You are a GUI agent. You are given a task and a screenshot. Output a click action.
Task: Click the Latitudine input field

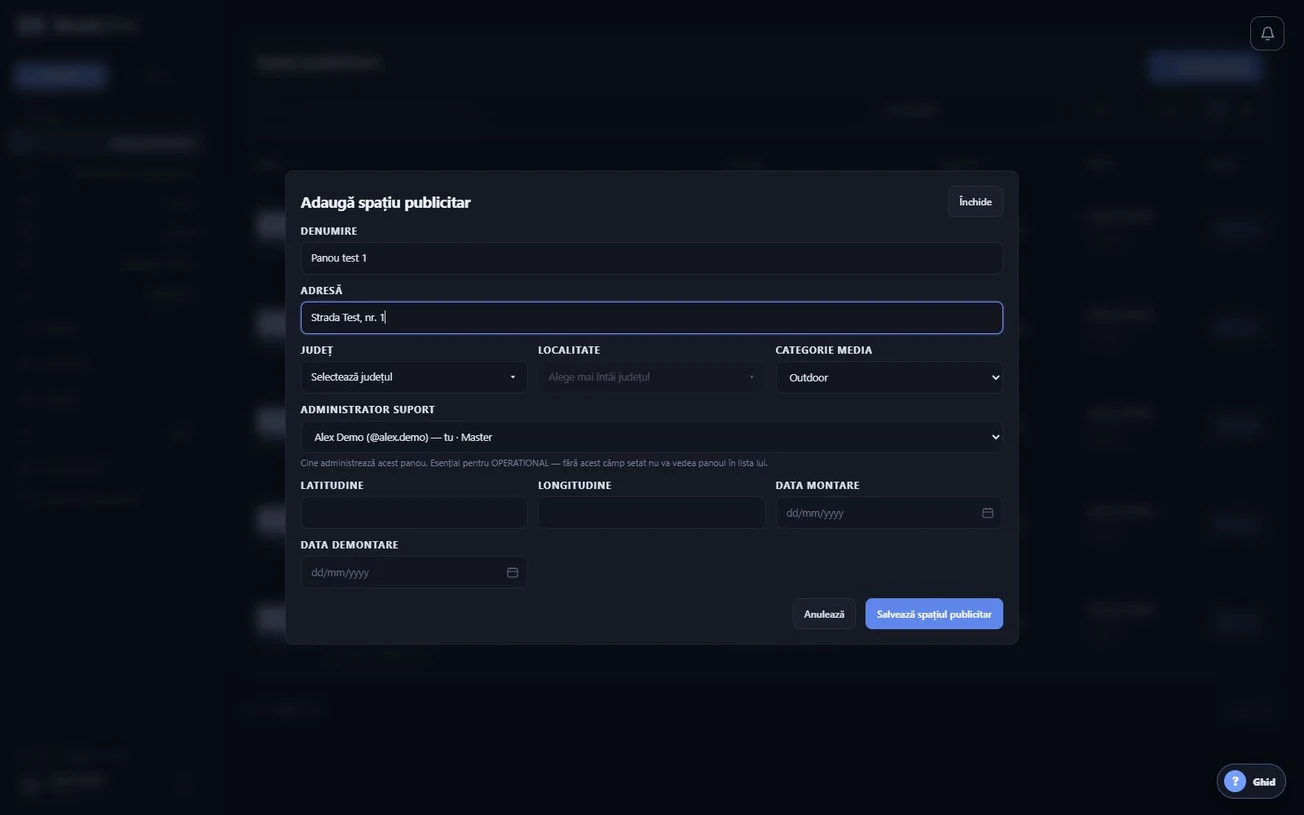click(x=414, y=513)
